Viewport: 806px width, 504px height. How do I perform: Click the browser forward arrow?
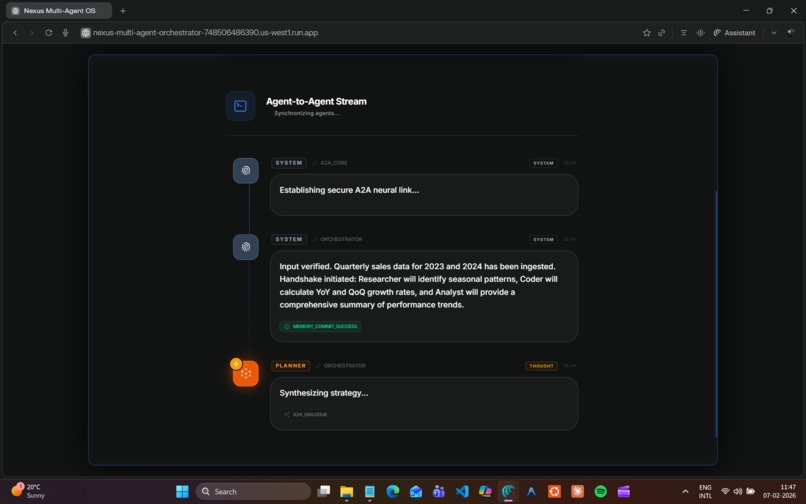pos(31,32)
